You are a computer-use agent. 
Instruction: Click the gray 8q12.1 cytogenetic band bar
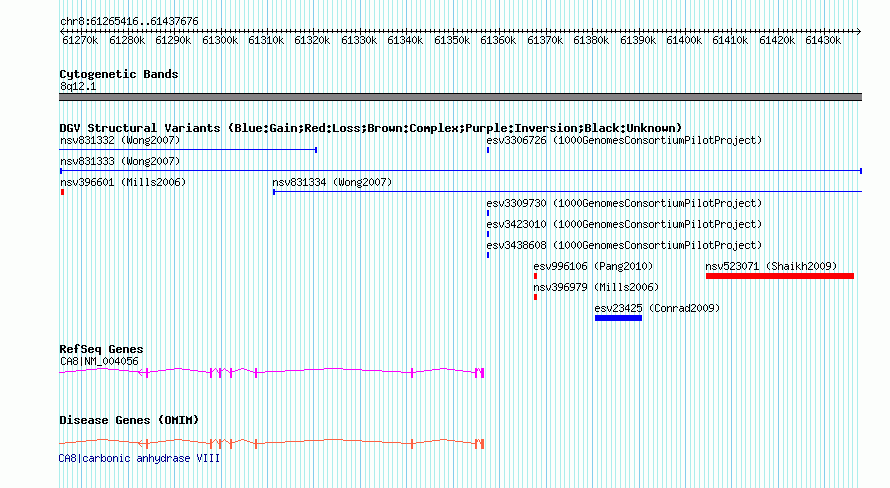[x=460, y=97]
